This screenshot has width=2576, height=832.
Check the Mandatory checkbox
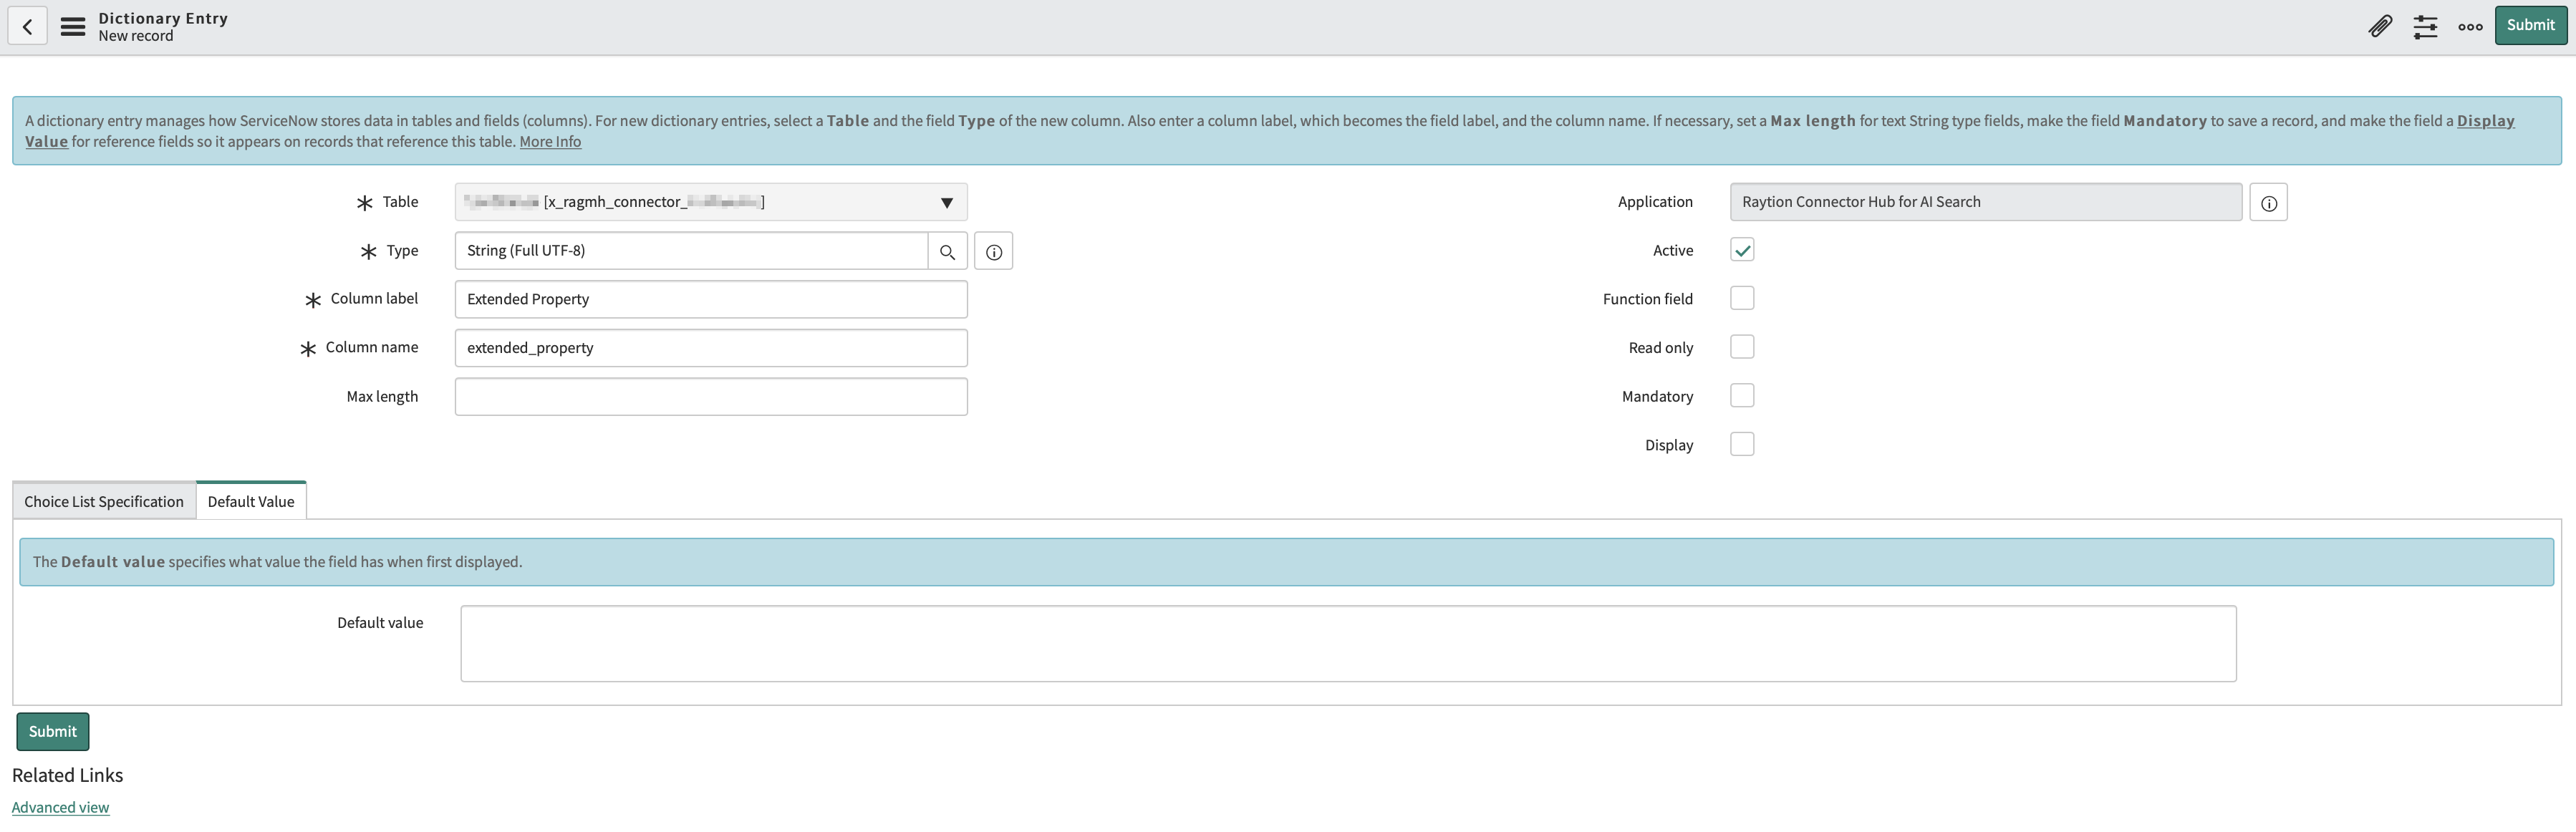tap(1742, 396)
